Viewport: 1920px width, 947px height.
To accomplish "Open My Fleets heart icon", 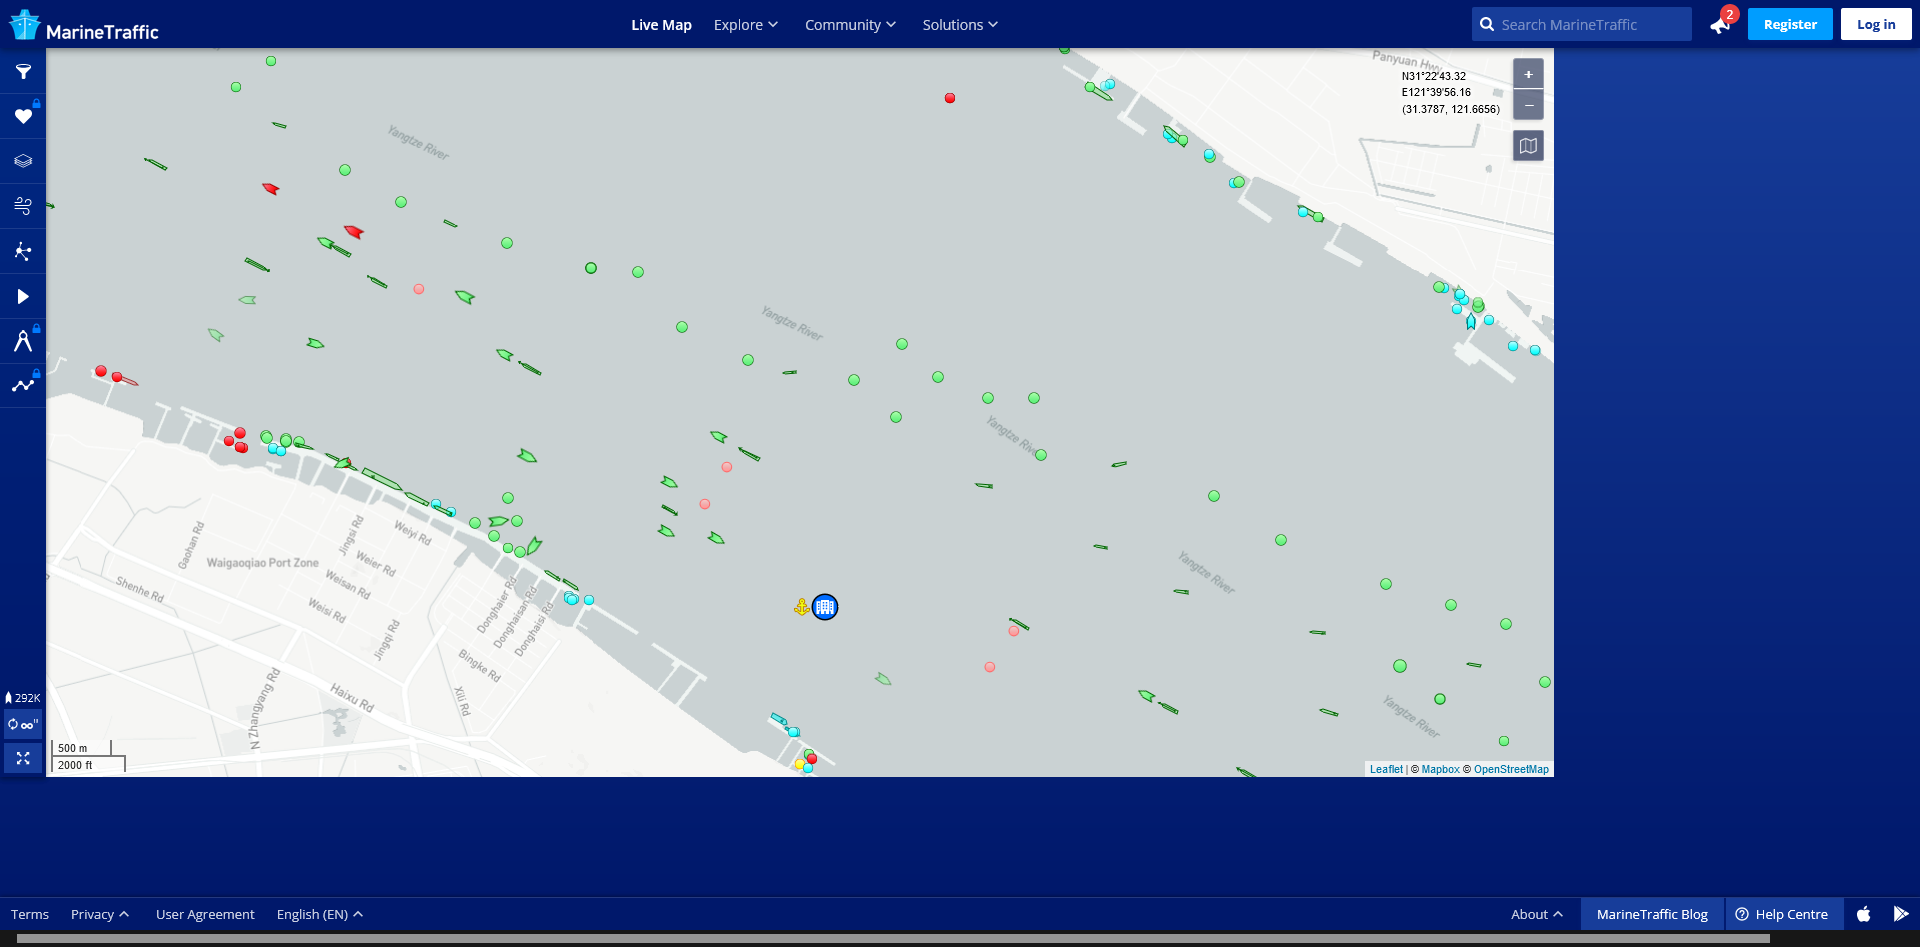I will click(x=23, y=116).
